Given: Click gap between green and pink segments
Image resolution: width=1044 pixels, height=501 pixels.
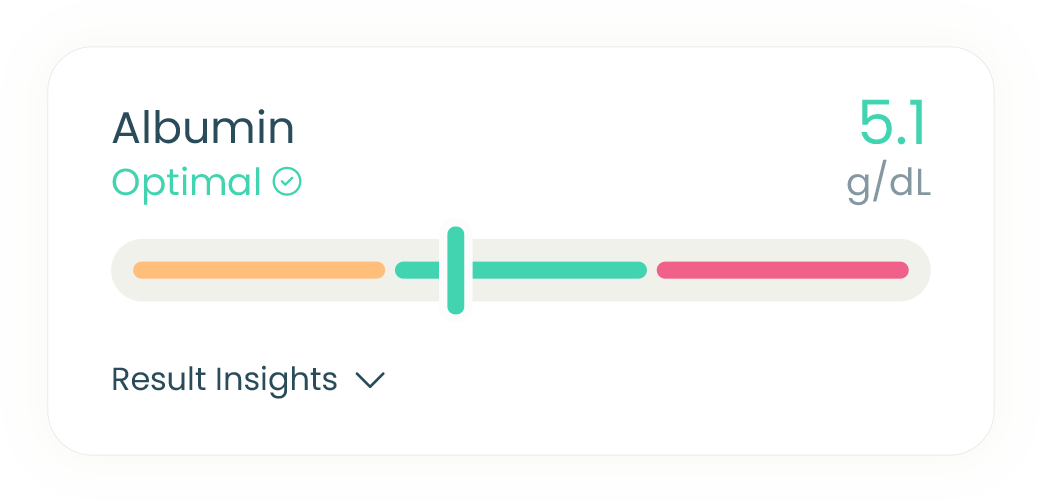Looking at the screenshot, I should tap(652, 270).
